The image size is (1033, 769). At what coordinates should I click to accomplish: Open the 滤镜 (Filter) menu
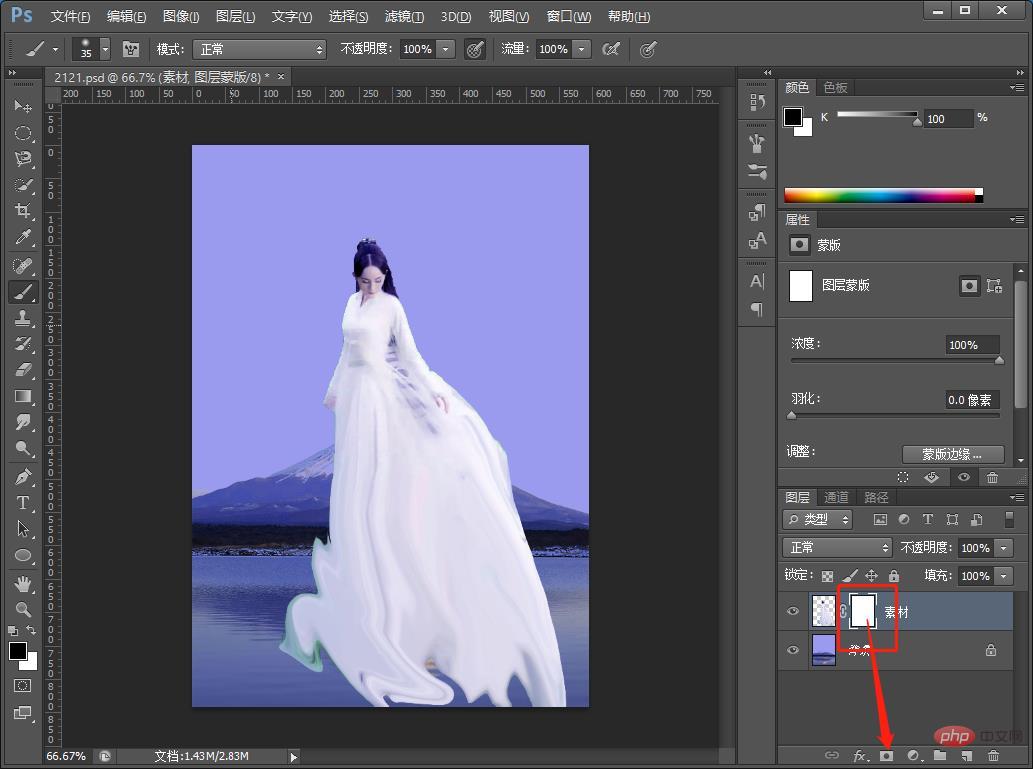404,17
